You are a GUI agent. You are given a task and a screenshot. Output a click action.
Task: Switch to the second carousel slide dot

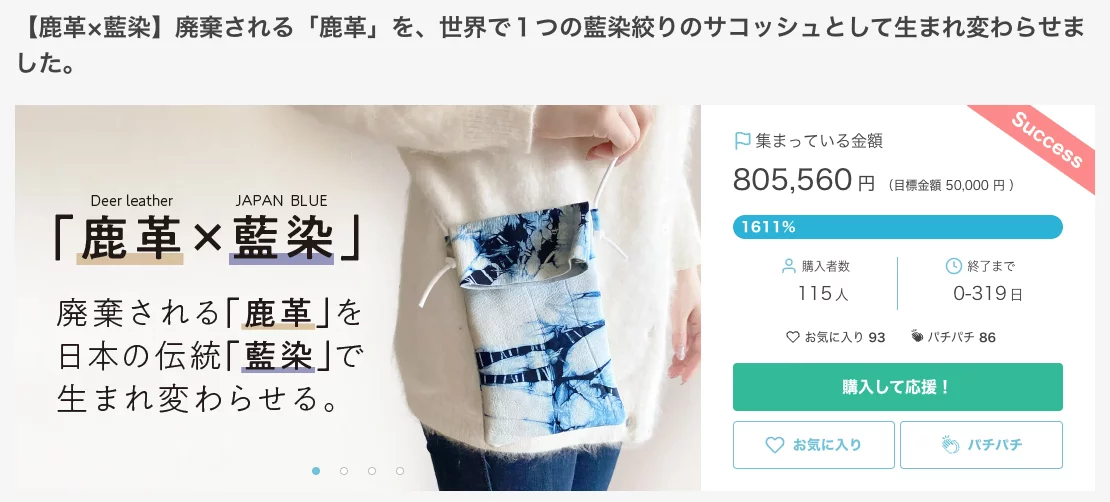tap(344, 471)
